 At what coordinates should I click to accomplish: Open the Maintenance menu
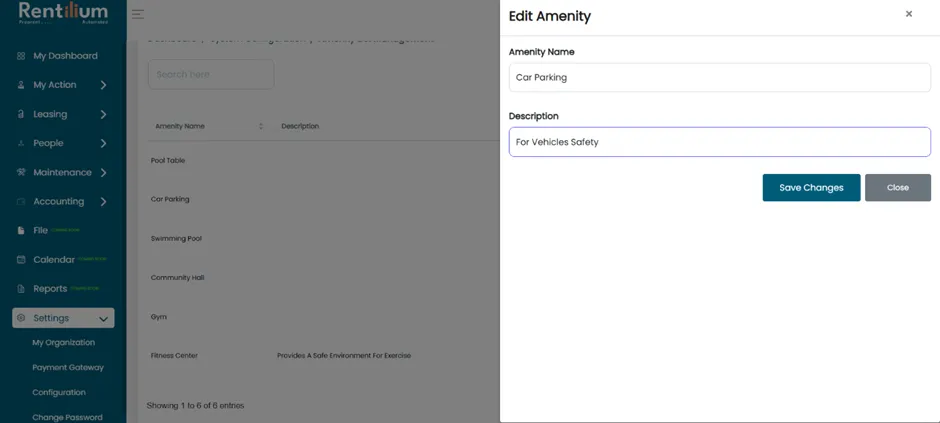(x=63, y=173)
